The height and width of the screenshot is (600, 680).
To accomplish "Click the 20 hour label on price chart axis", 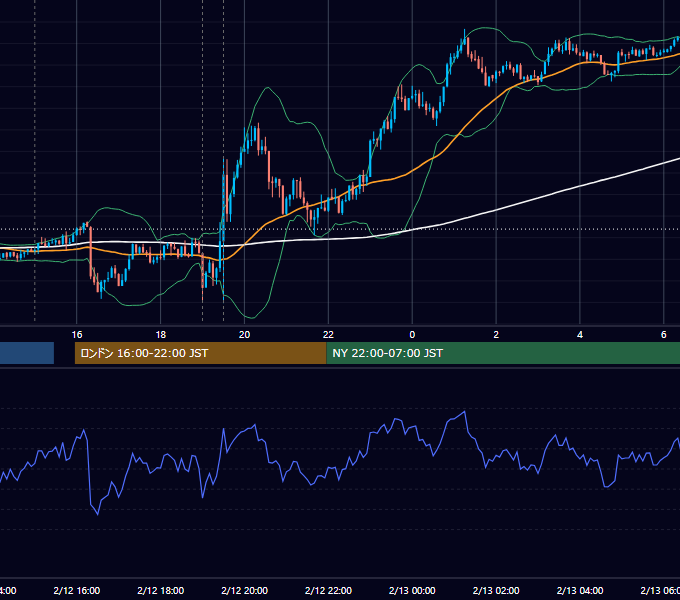I will (245, 335).
